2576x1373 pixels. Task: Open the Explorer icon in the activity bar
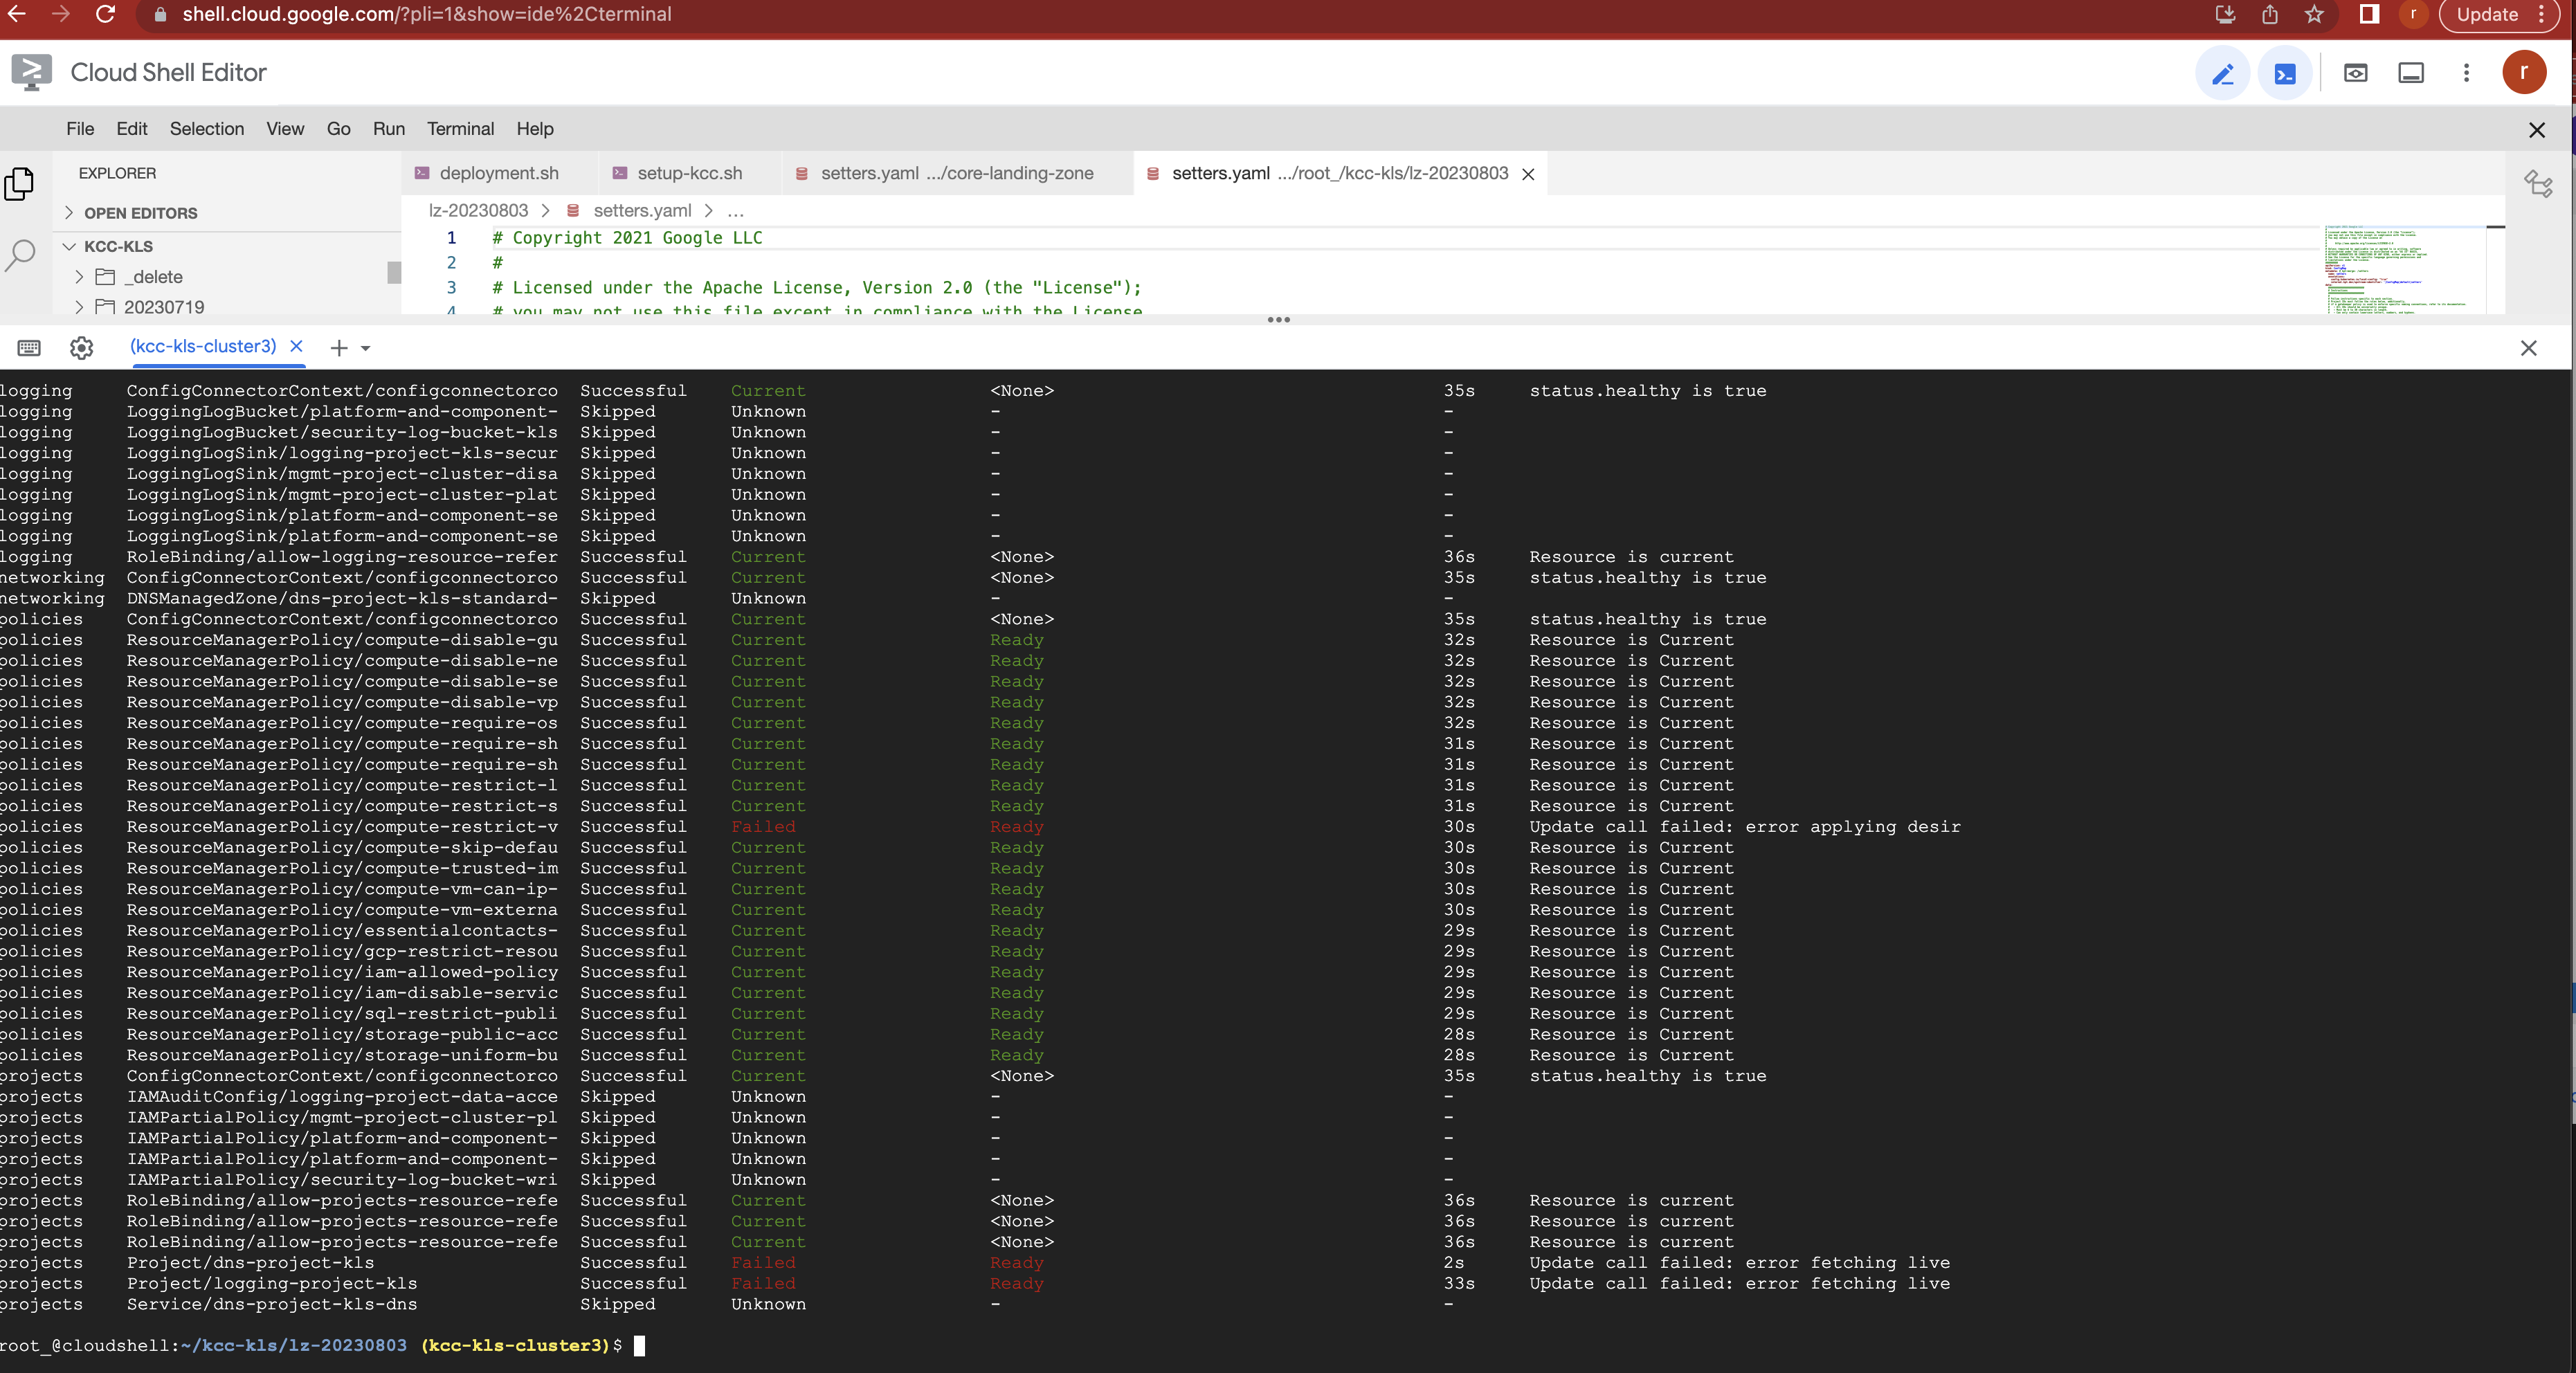coord(20,183)
